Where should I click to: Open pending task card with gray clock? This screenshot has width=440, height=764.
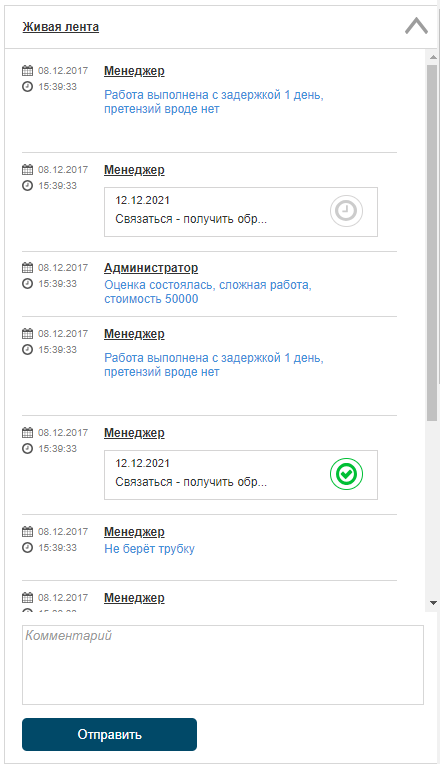pyautogui.click(x=241, y=212)
